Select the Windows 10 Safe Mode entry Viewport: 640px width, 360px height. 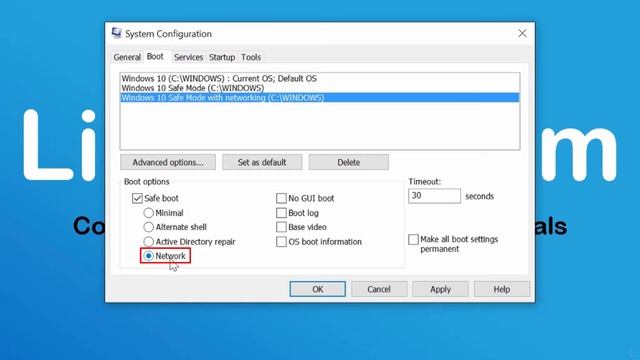coord(320,88)
